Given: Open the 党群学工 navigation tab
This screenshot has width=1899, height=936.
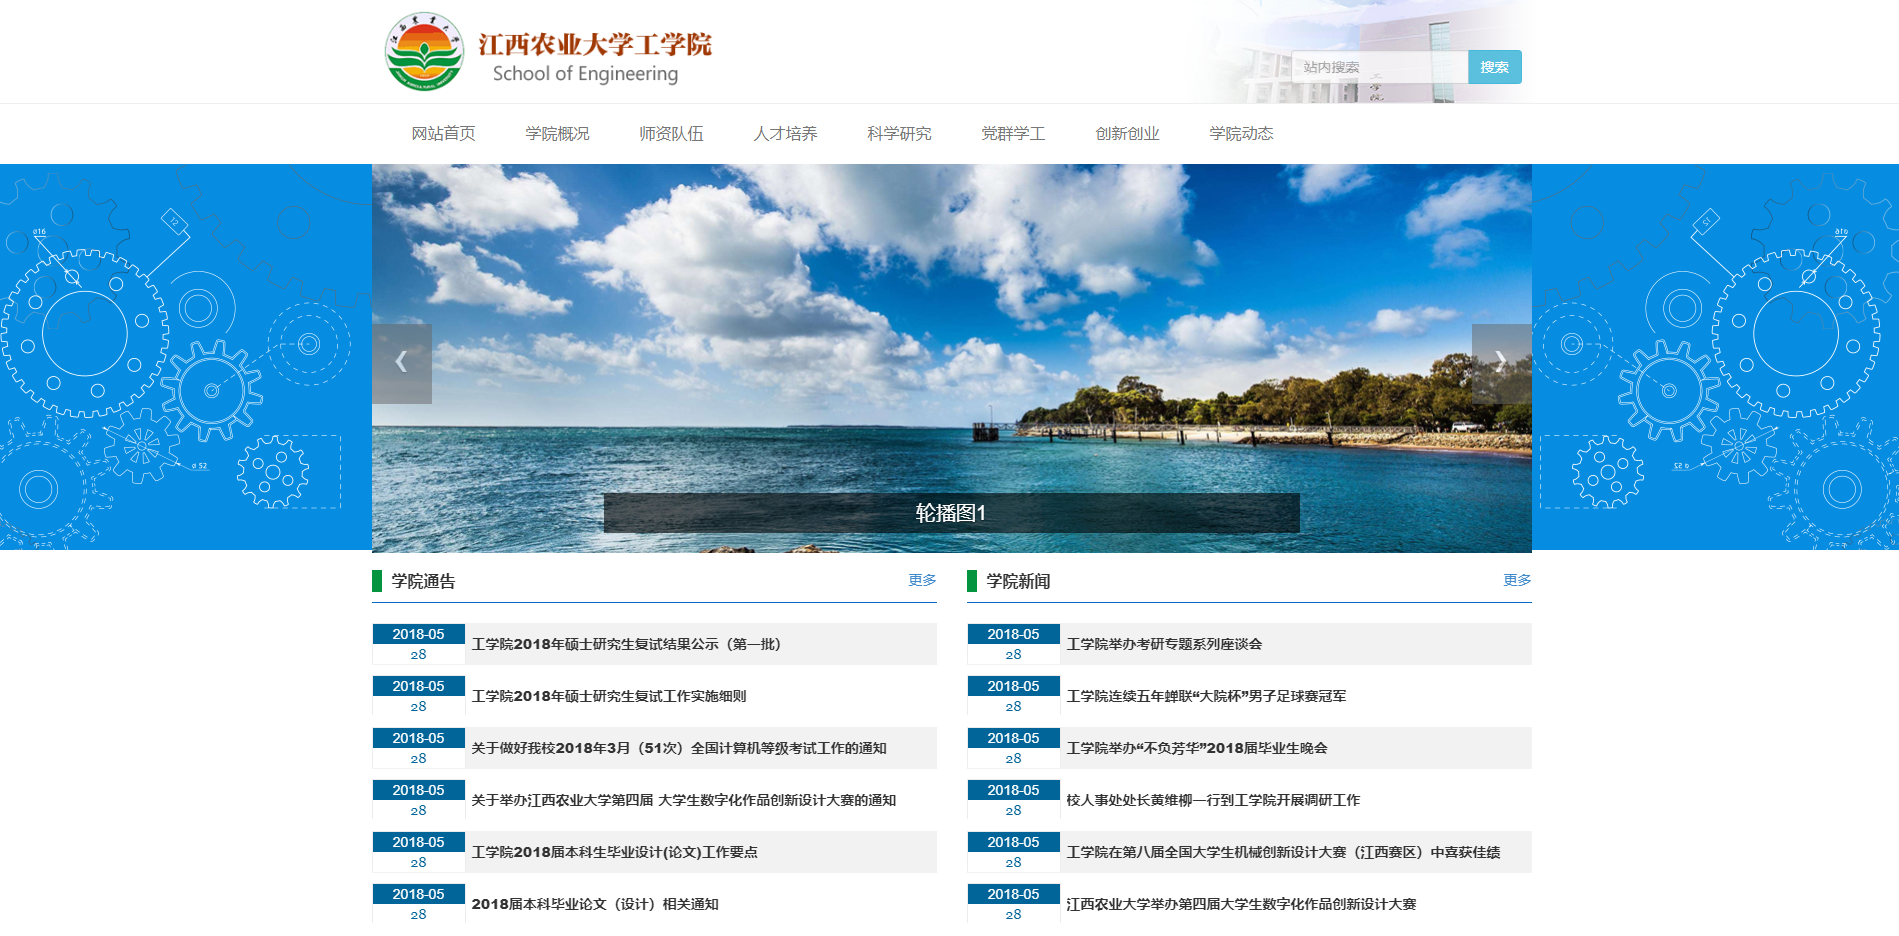Looking at the screenshot, I should click(x=1013, y=133).
